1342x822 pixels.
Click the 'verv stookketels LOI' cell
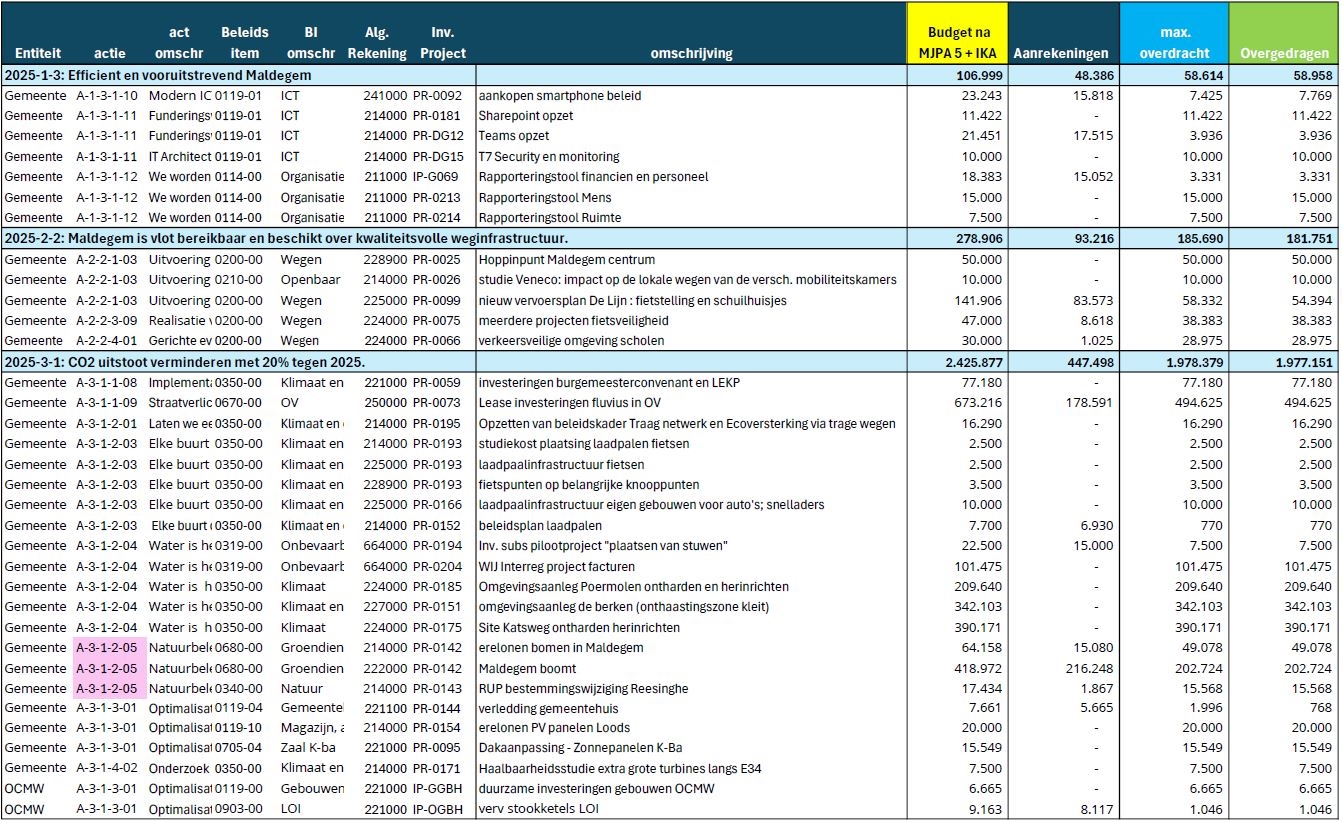(539, 809)
